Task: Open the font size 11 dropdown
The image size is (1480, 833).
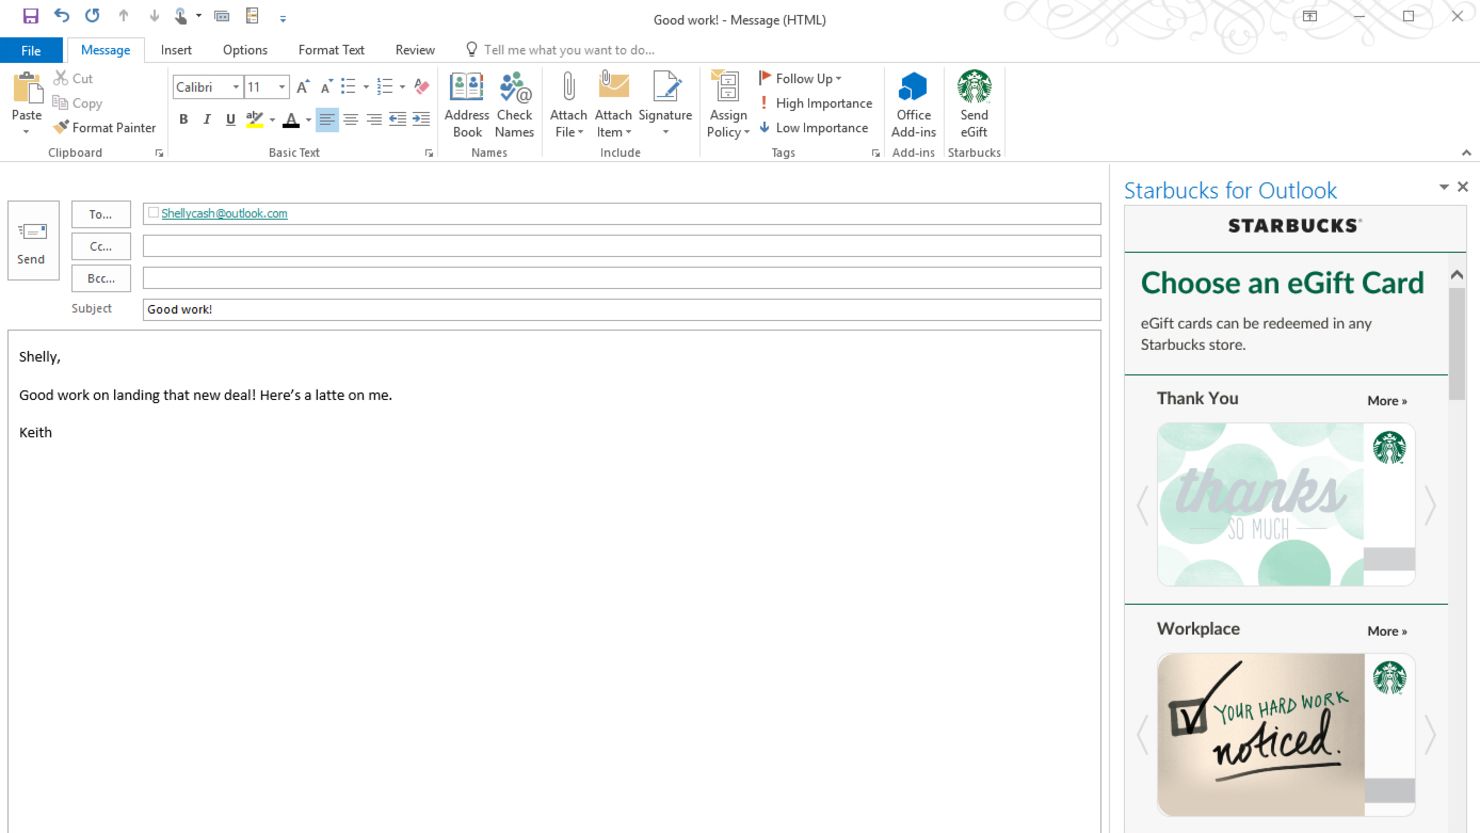Action: click(282, 87)
